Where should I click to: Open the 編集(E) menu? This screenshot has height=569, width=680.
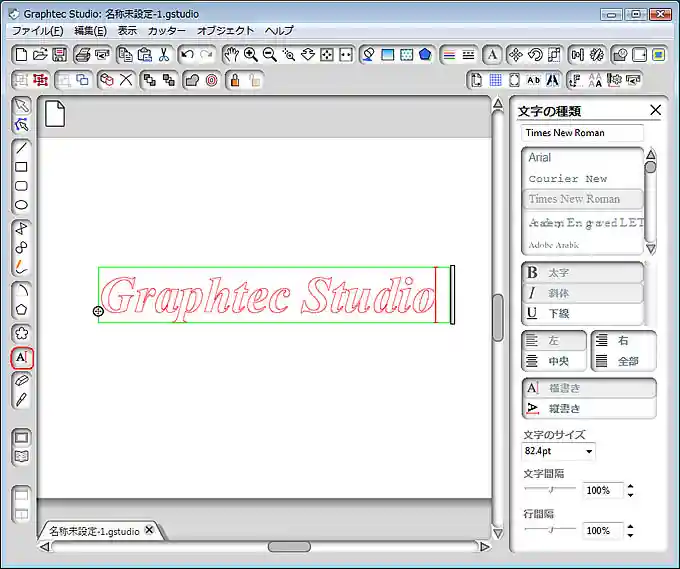click(x=90, y=31)
